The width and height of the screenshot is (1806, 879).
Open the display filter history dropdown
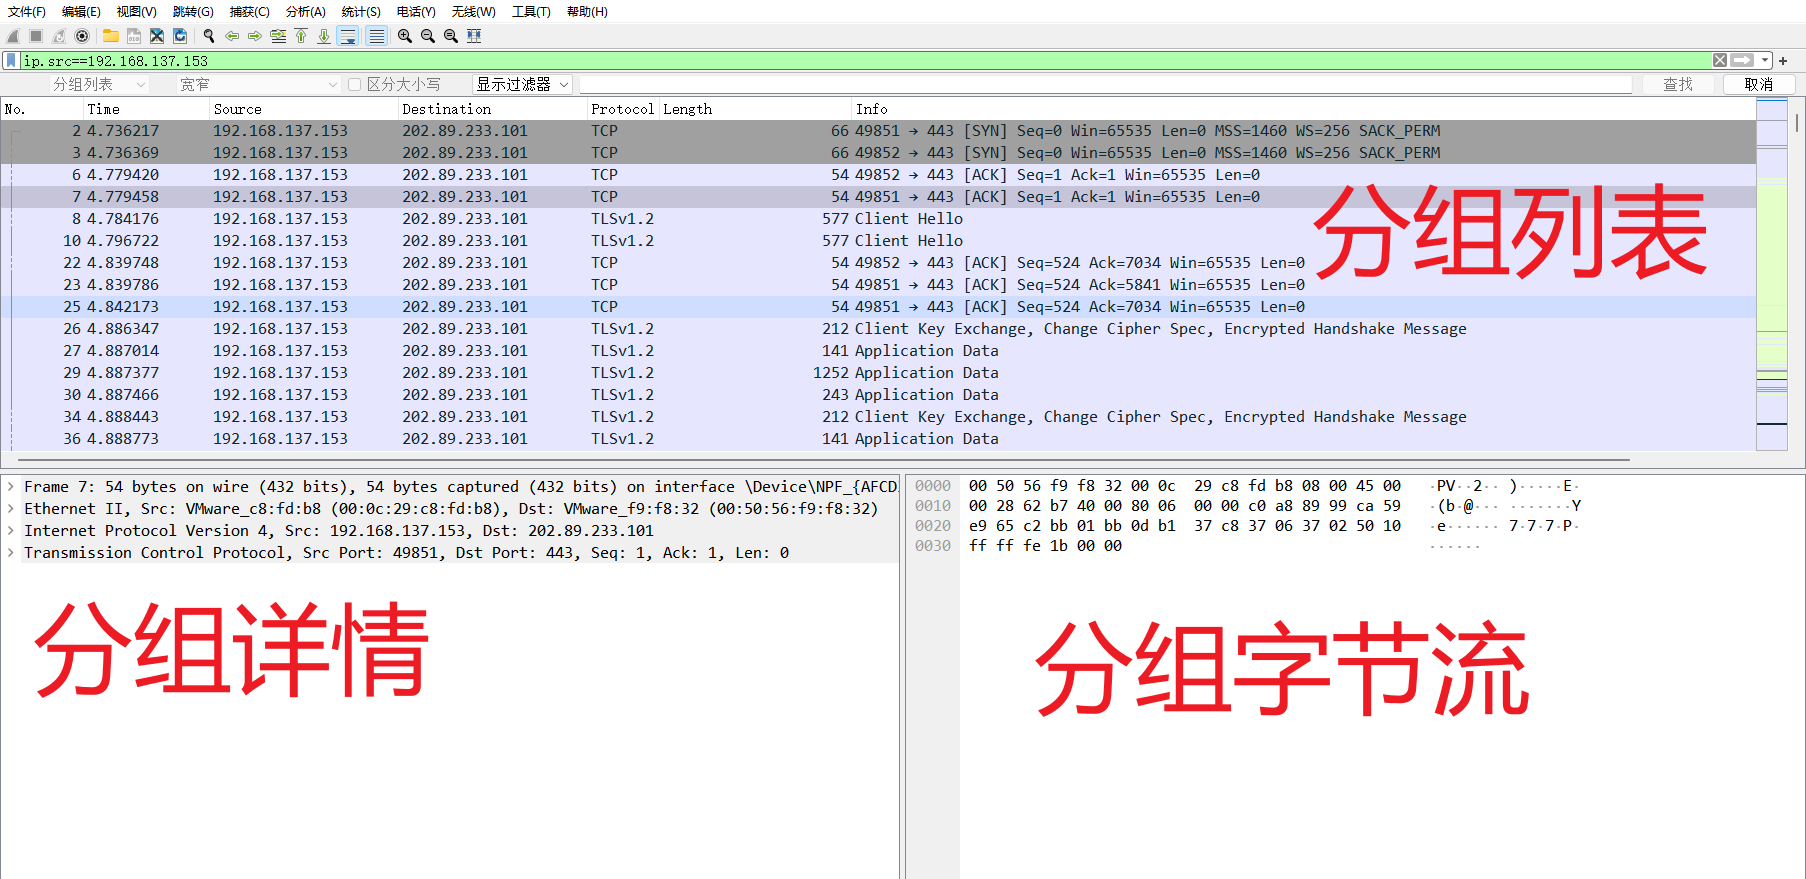pyautogui.click(x=1765, y=61)
